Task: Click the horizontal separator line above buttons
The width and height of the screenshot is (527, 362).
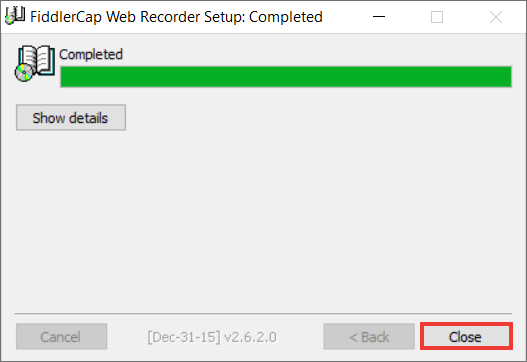Action: (x=264, y=314)
